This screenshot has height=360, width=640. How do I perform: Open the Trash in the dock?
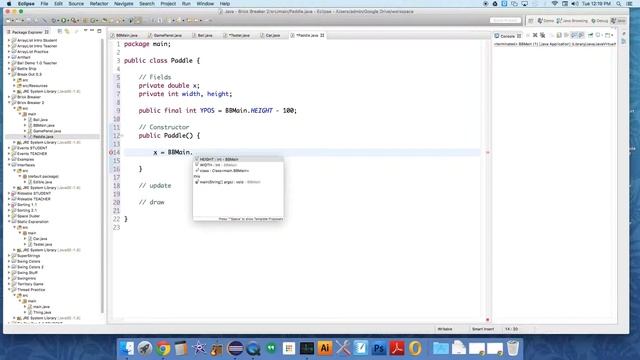[x=513, y=348]
